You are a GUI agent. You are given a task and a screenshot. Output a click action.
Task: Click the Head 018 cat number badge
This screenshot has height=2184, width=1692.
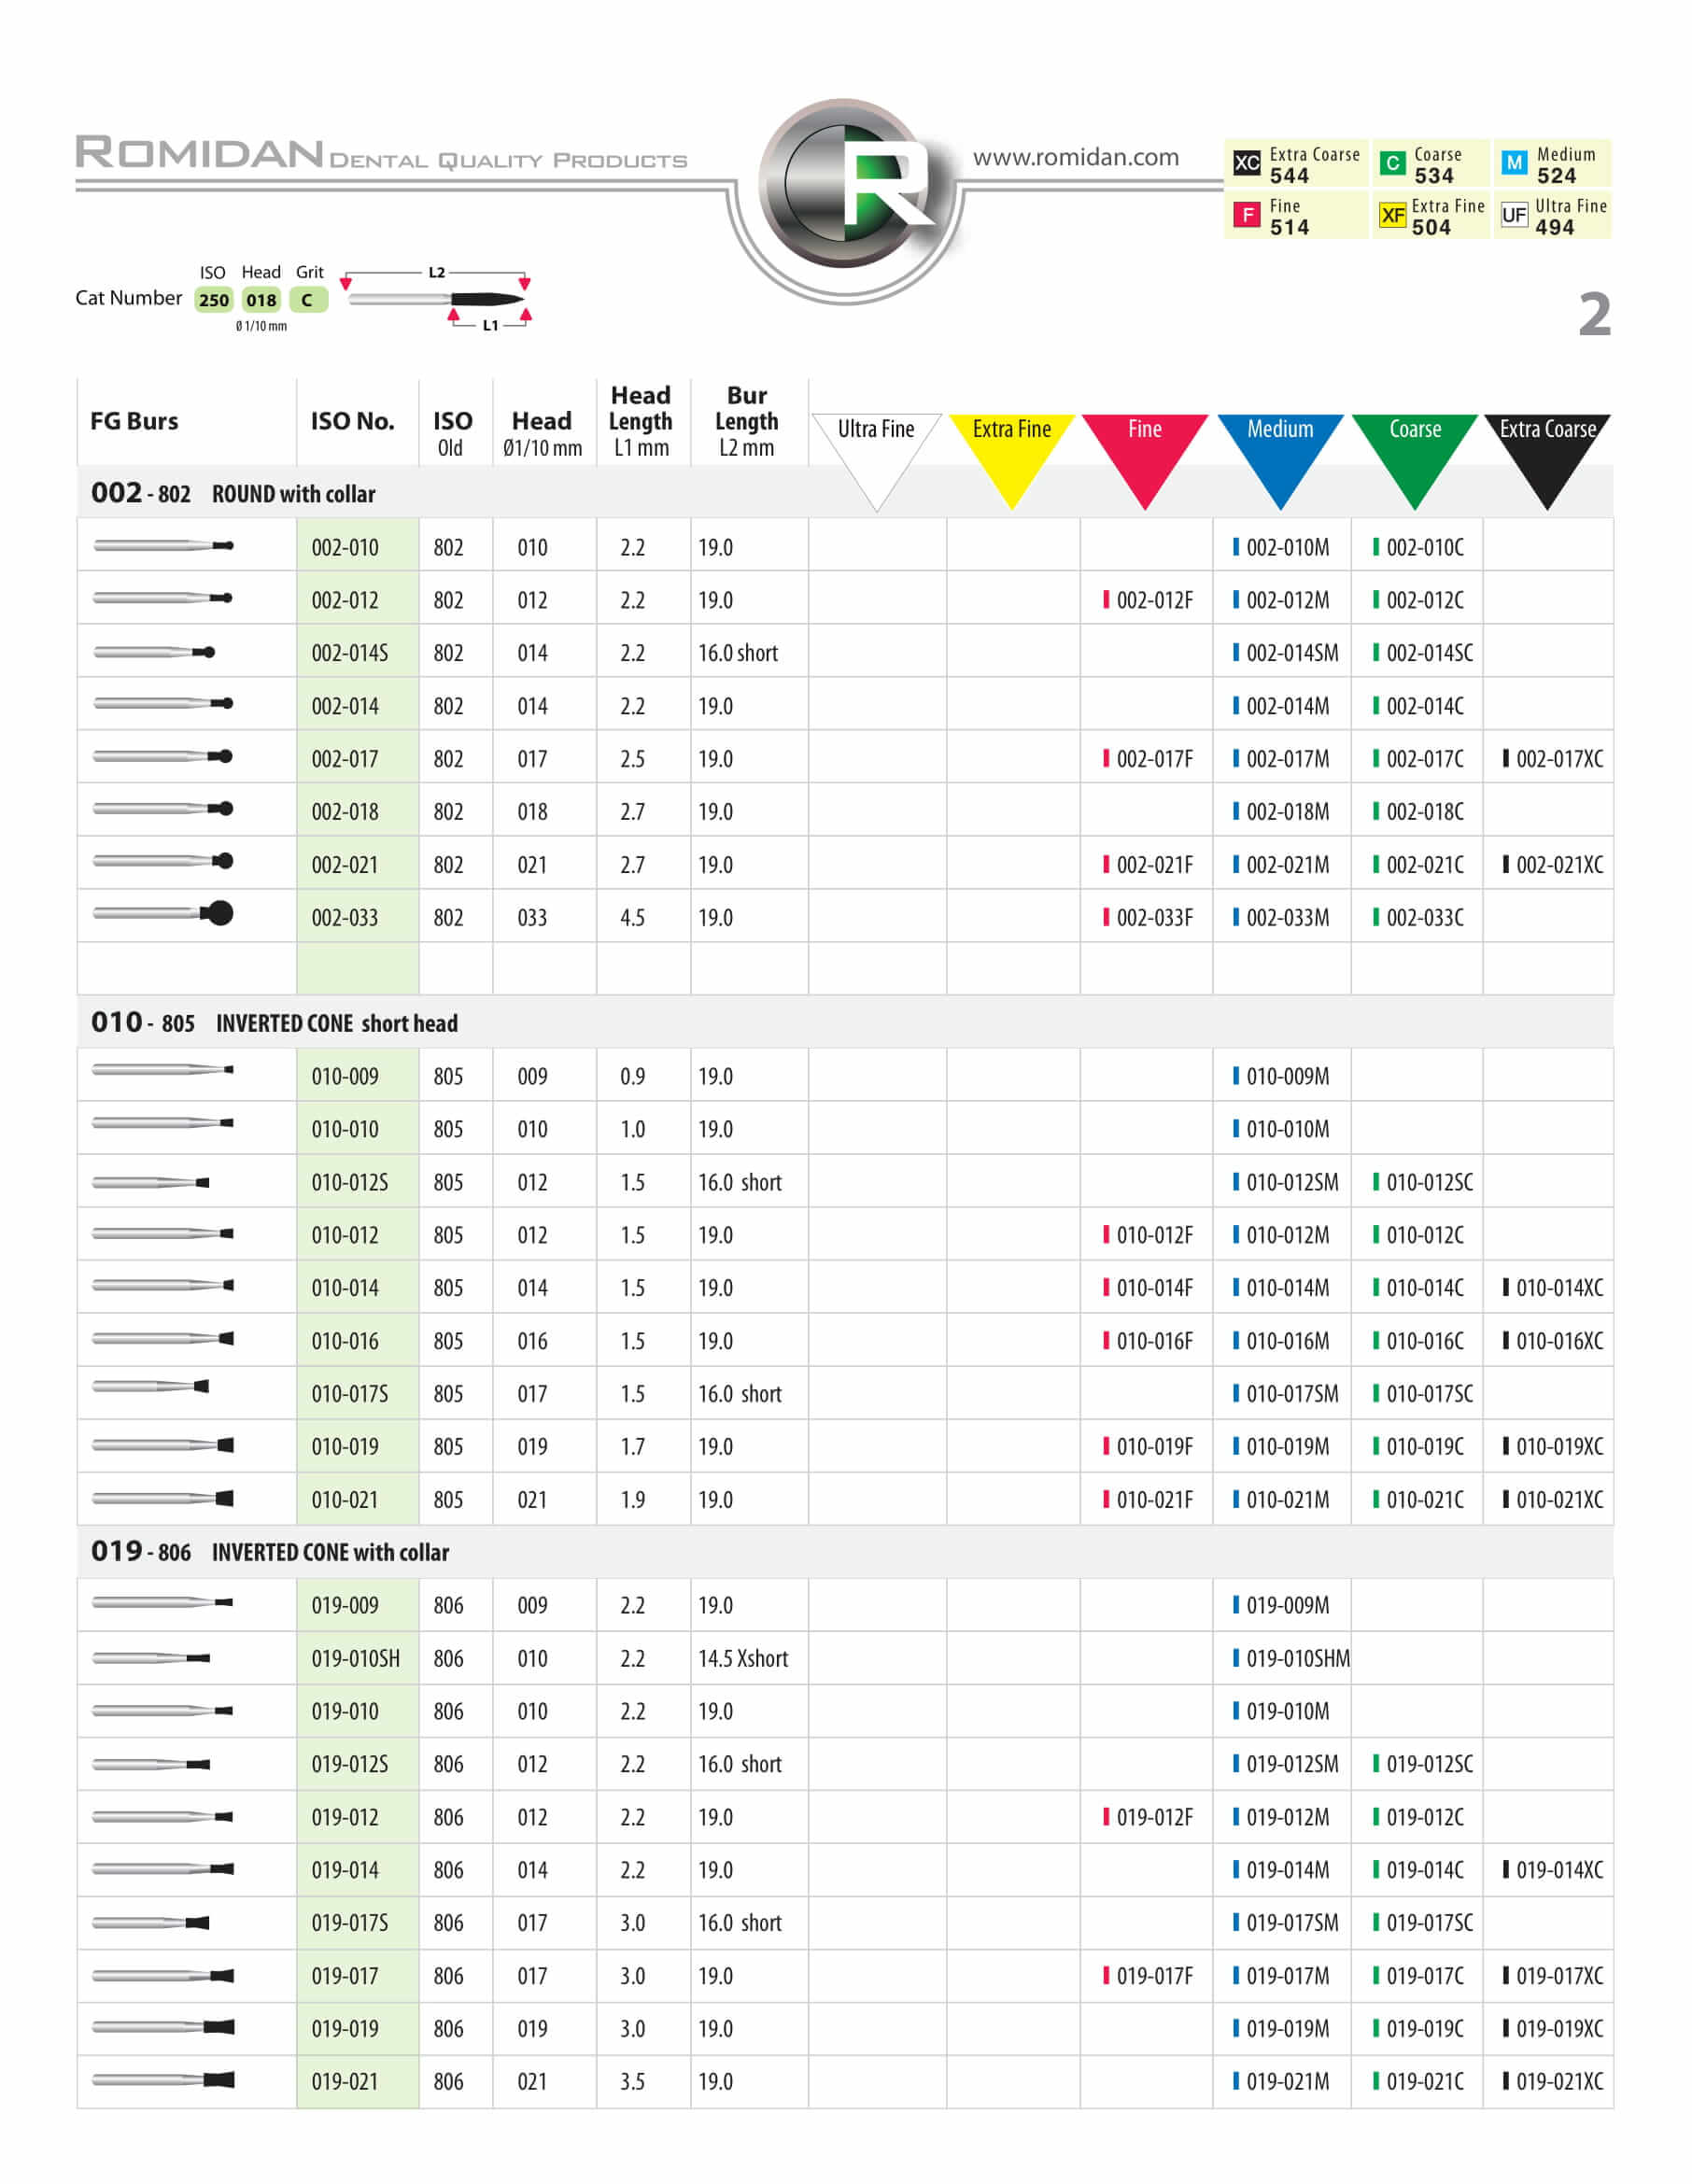click(261, 300)
